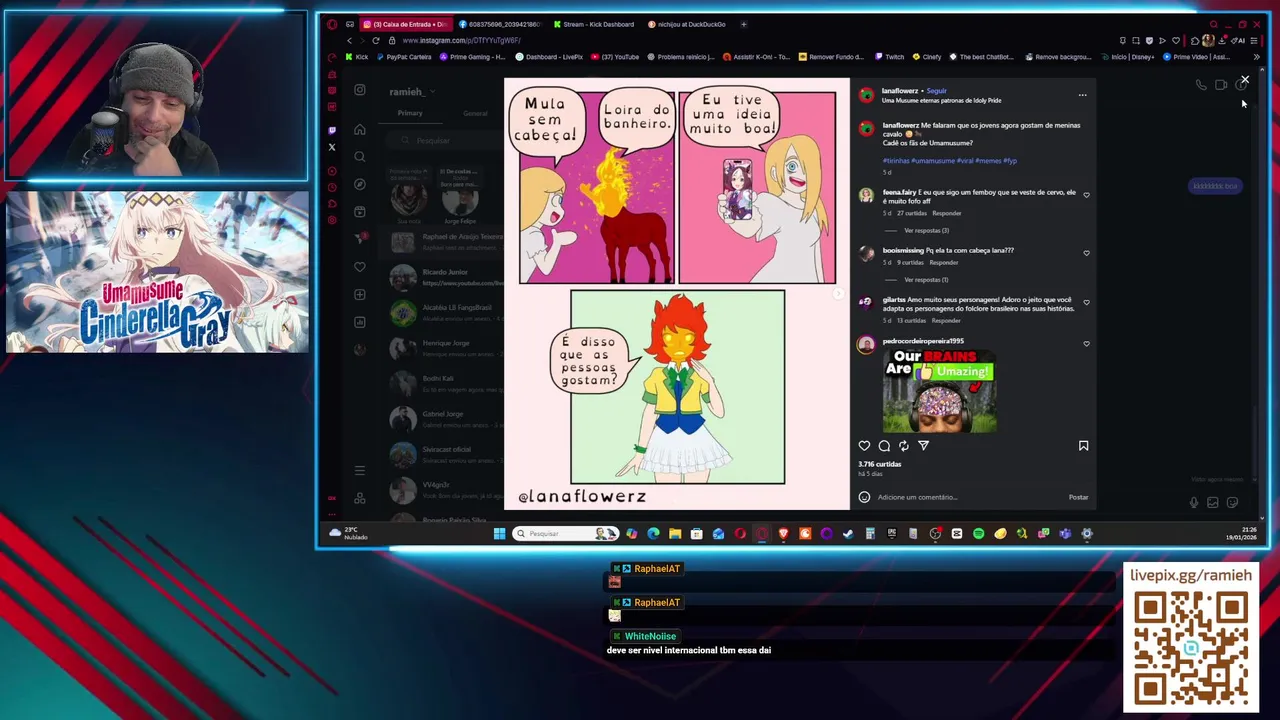Open the (37) YouTube bookmark
This screenshot has width=1280, height=720.
coord(615,57)
